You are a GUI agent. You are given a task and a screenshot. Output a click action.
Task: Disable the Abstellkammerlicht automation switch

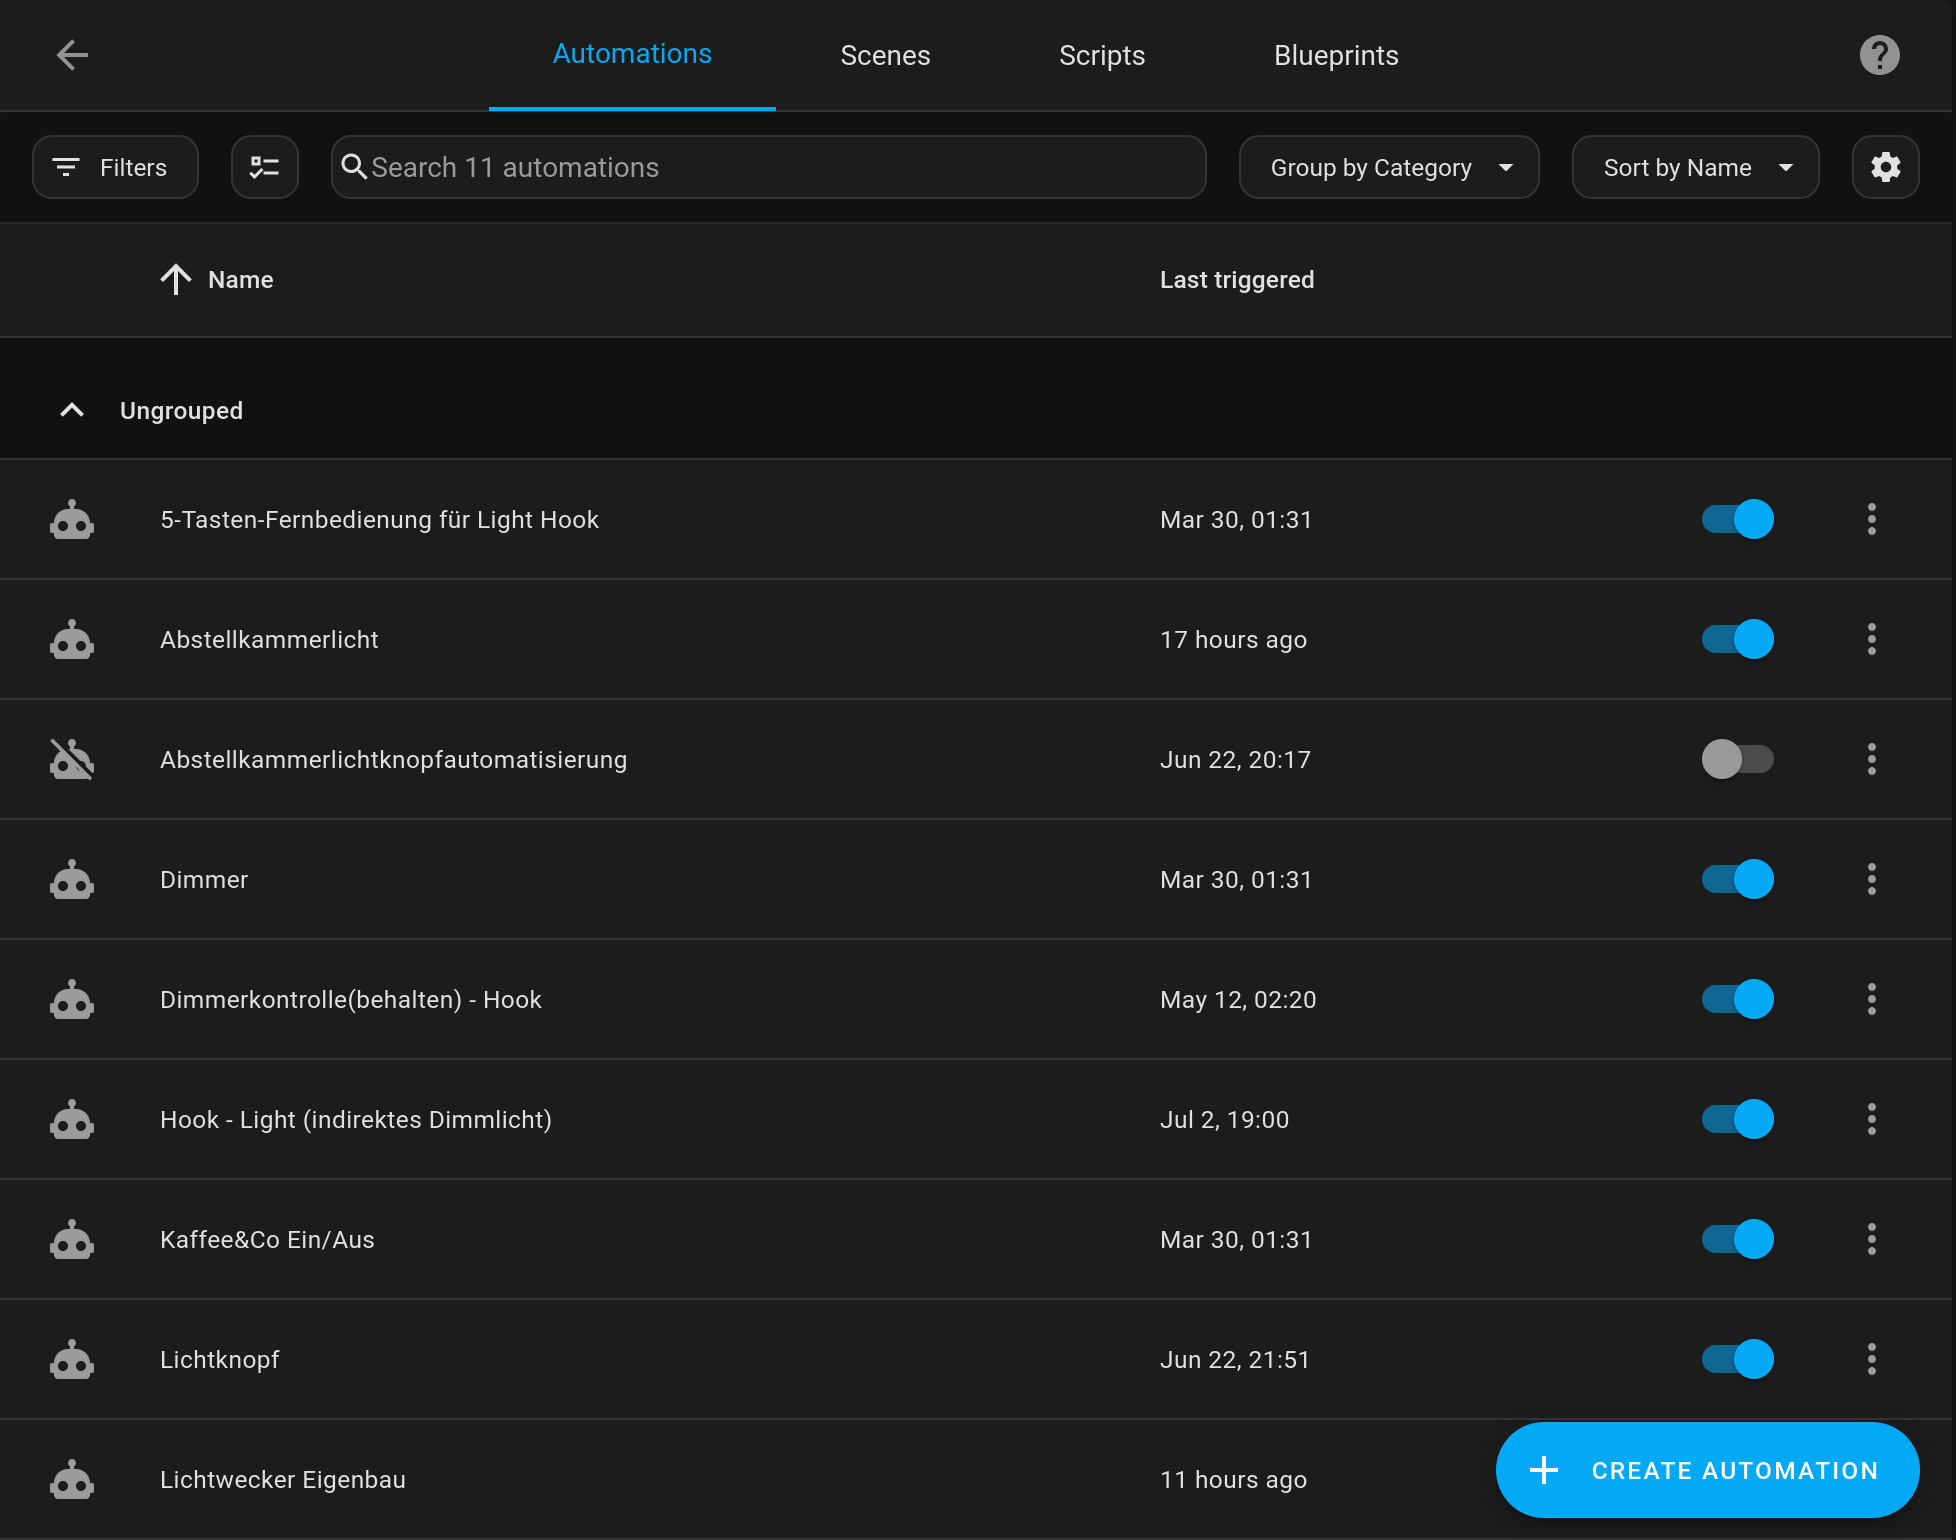(x=1738, y=639)
